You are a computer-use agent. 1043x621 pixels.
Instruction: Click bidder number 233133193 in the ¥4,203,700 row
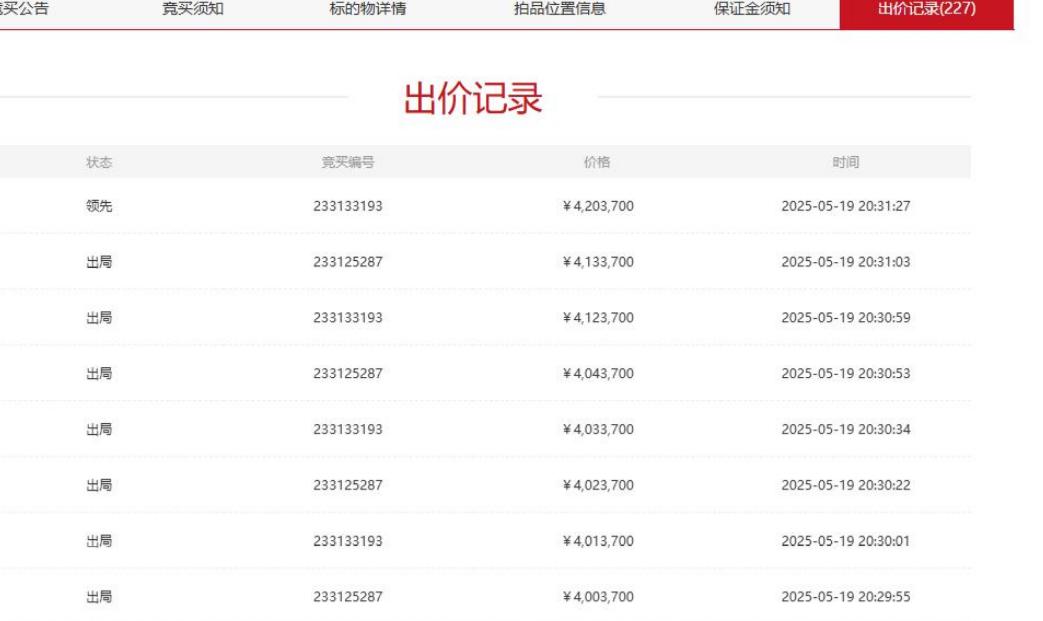pos(348,206)
